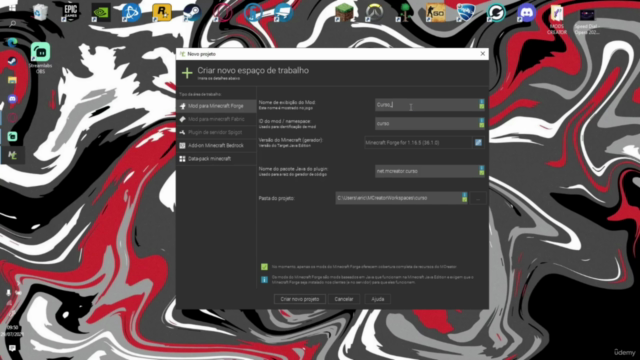
Task: Click the green plus header icon
Action: tap(187, 73)
